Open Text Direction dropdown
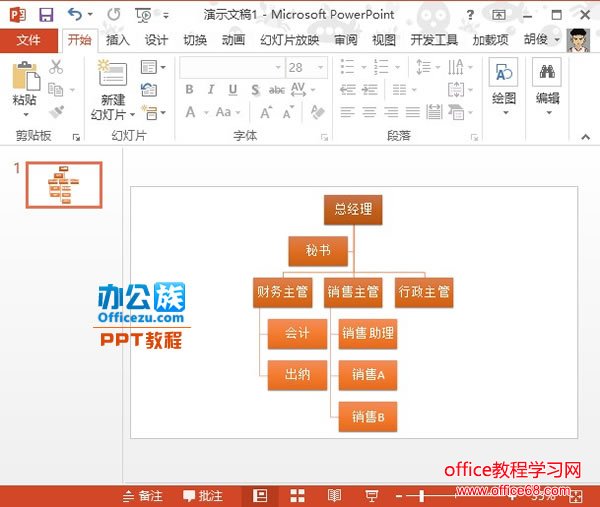 (461, 67)
